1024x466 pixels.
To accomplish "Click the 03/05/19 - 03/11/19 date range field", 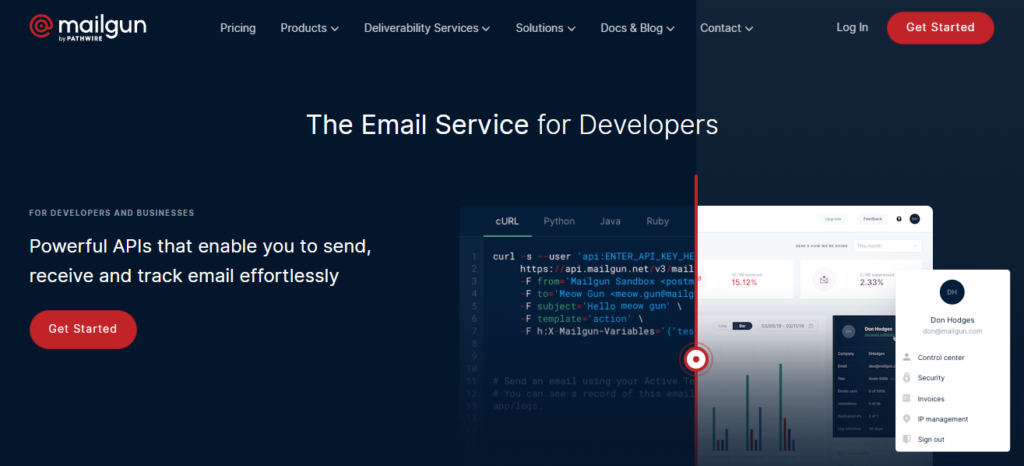I will [786, 326].
